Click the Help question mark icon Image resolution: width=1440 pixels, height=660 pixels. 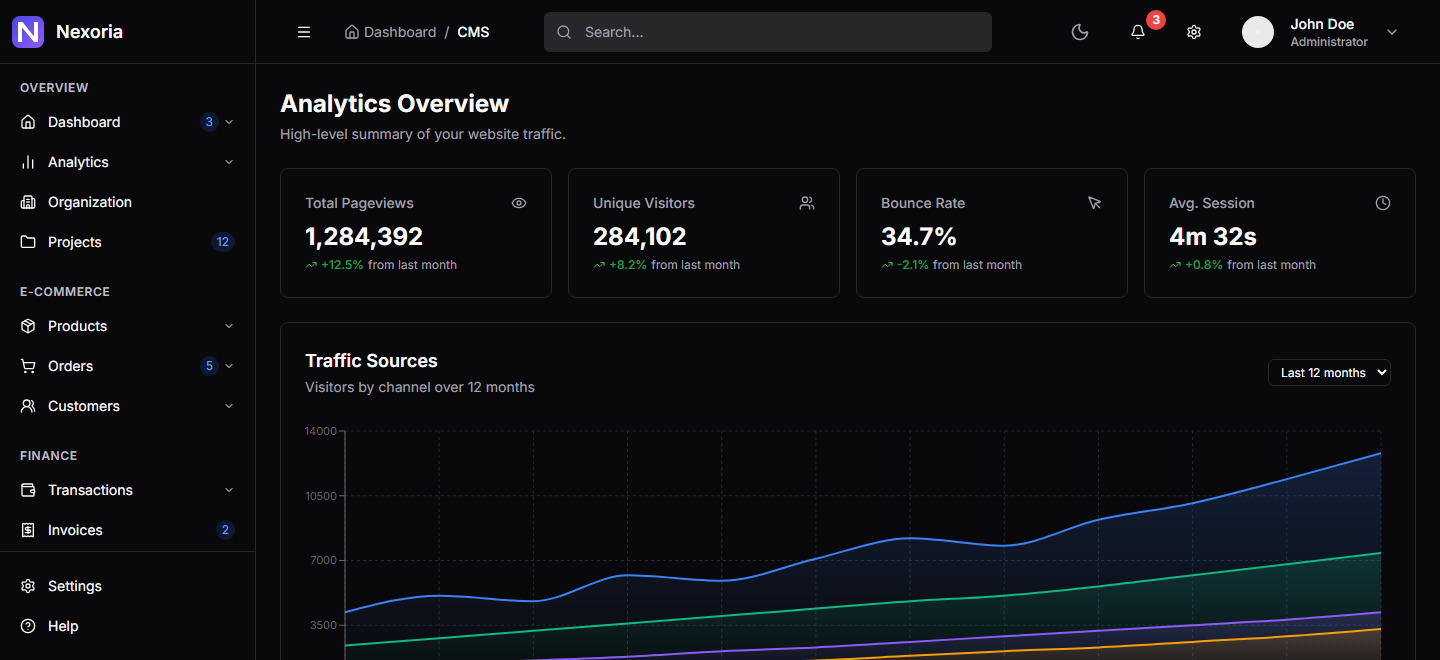tap(28, 626)
